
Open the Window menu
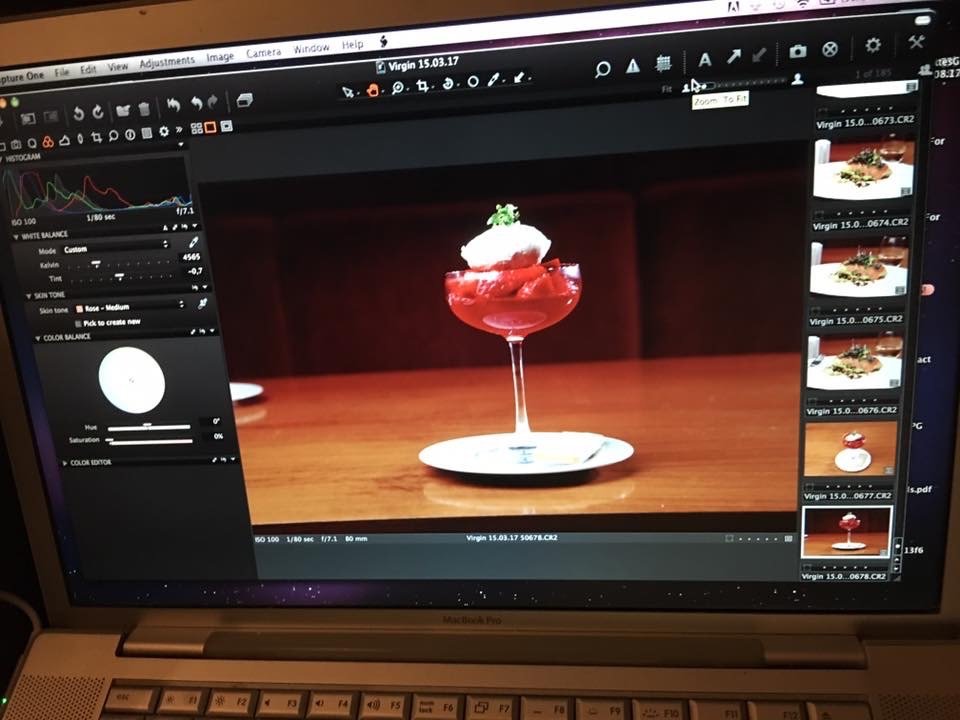[311, 48]
